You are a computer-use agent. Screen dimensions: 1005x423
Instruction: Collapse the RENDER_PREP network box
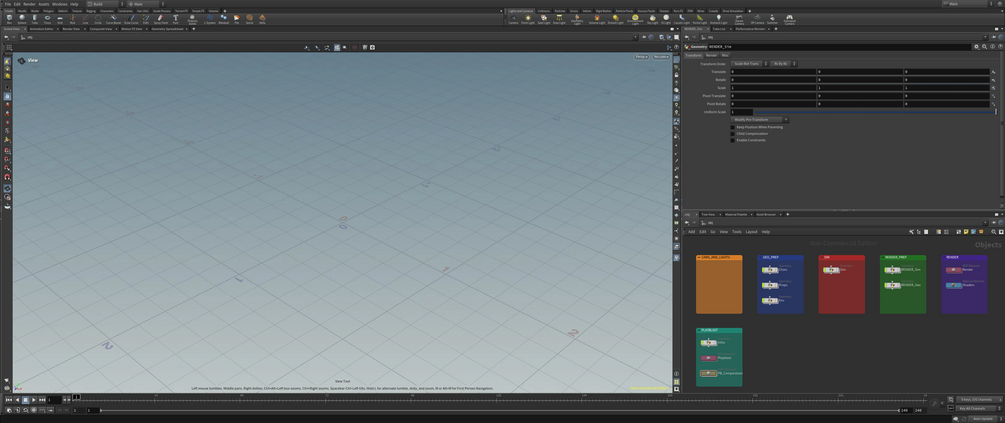(x=883, y=257)
